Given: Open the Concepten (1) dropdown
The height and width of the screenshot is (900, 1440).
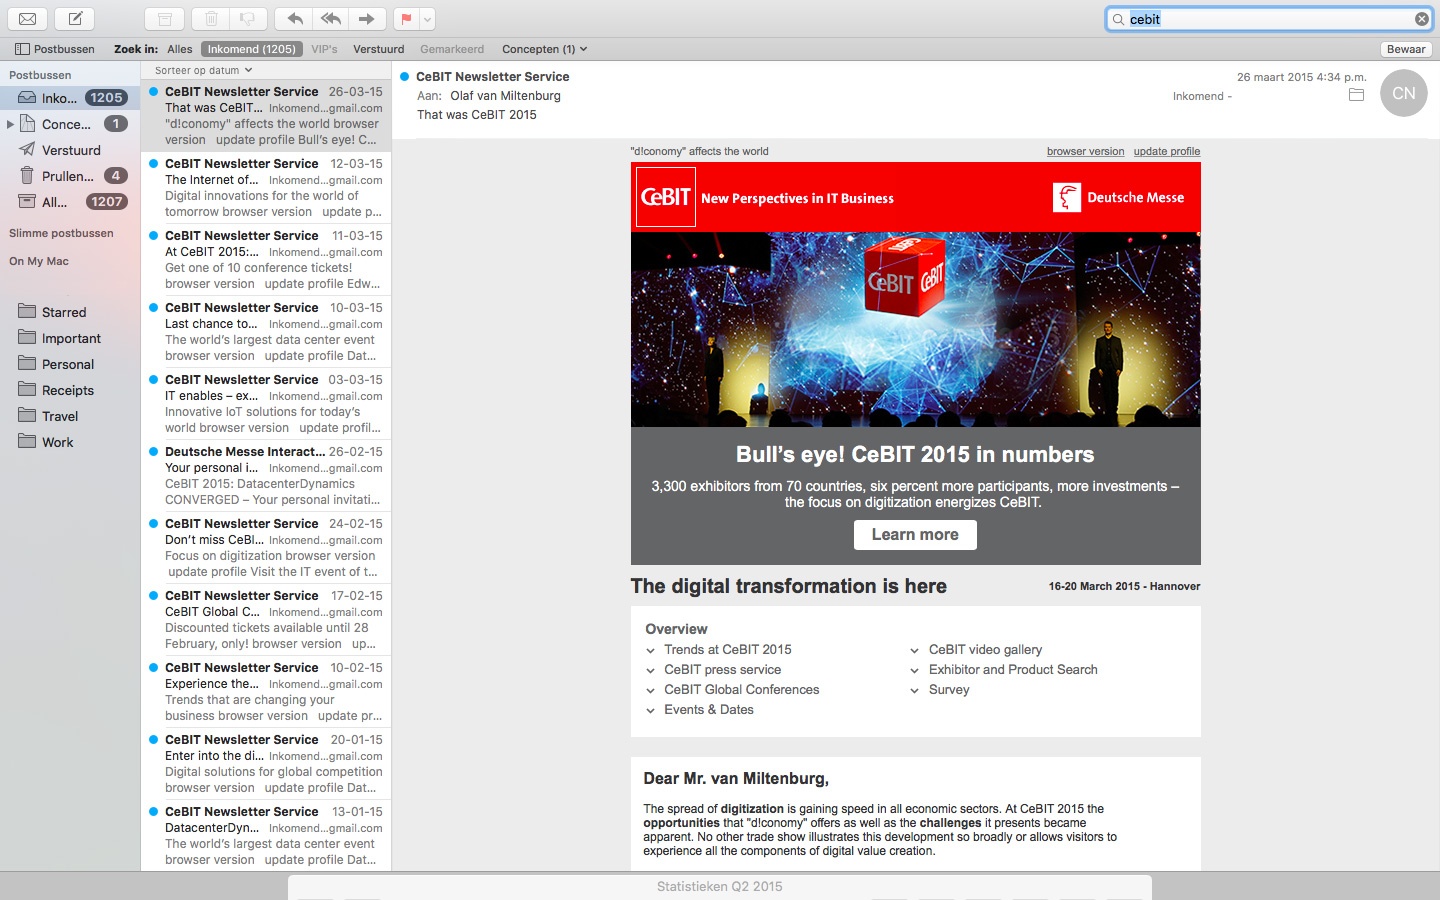Looking at the screenshot, I should pyautogui.click(x=544, y=49).
